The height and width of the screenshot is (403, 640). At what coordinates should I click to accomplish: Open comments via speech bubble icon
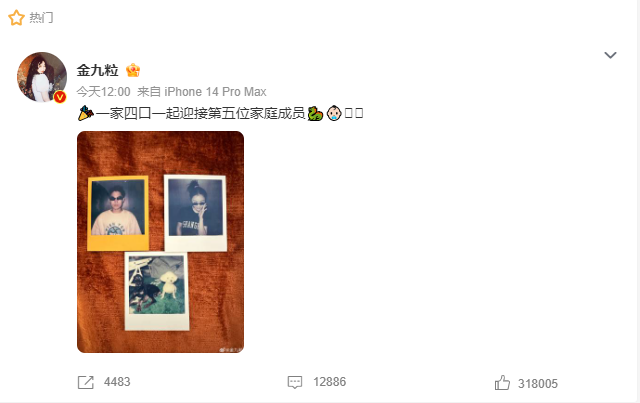295,382
